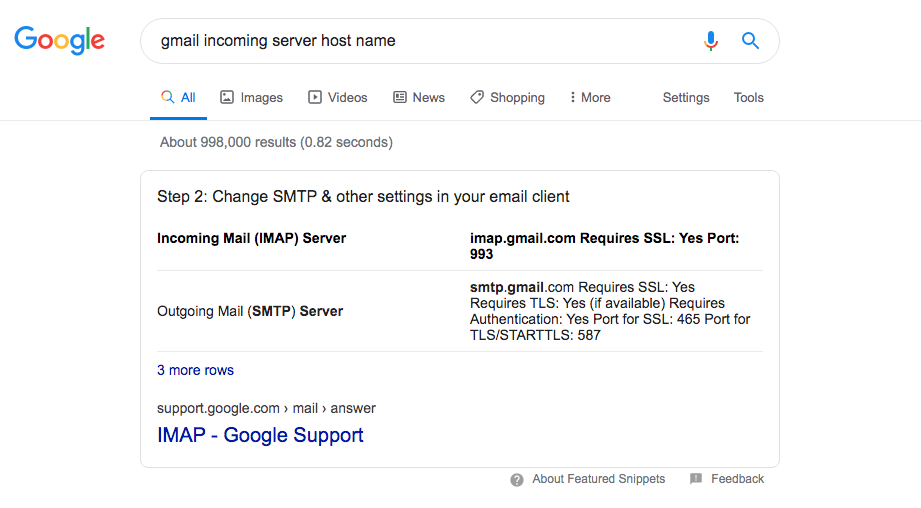Click the News tab newspaper icon
This screenshot has height=508, width=921.
click(400, 97)
